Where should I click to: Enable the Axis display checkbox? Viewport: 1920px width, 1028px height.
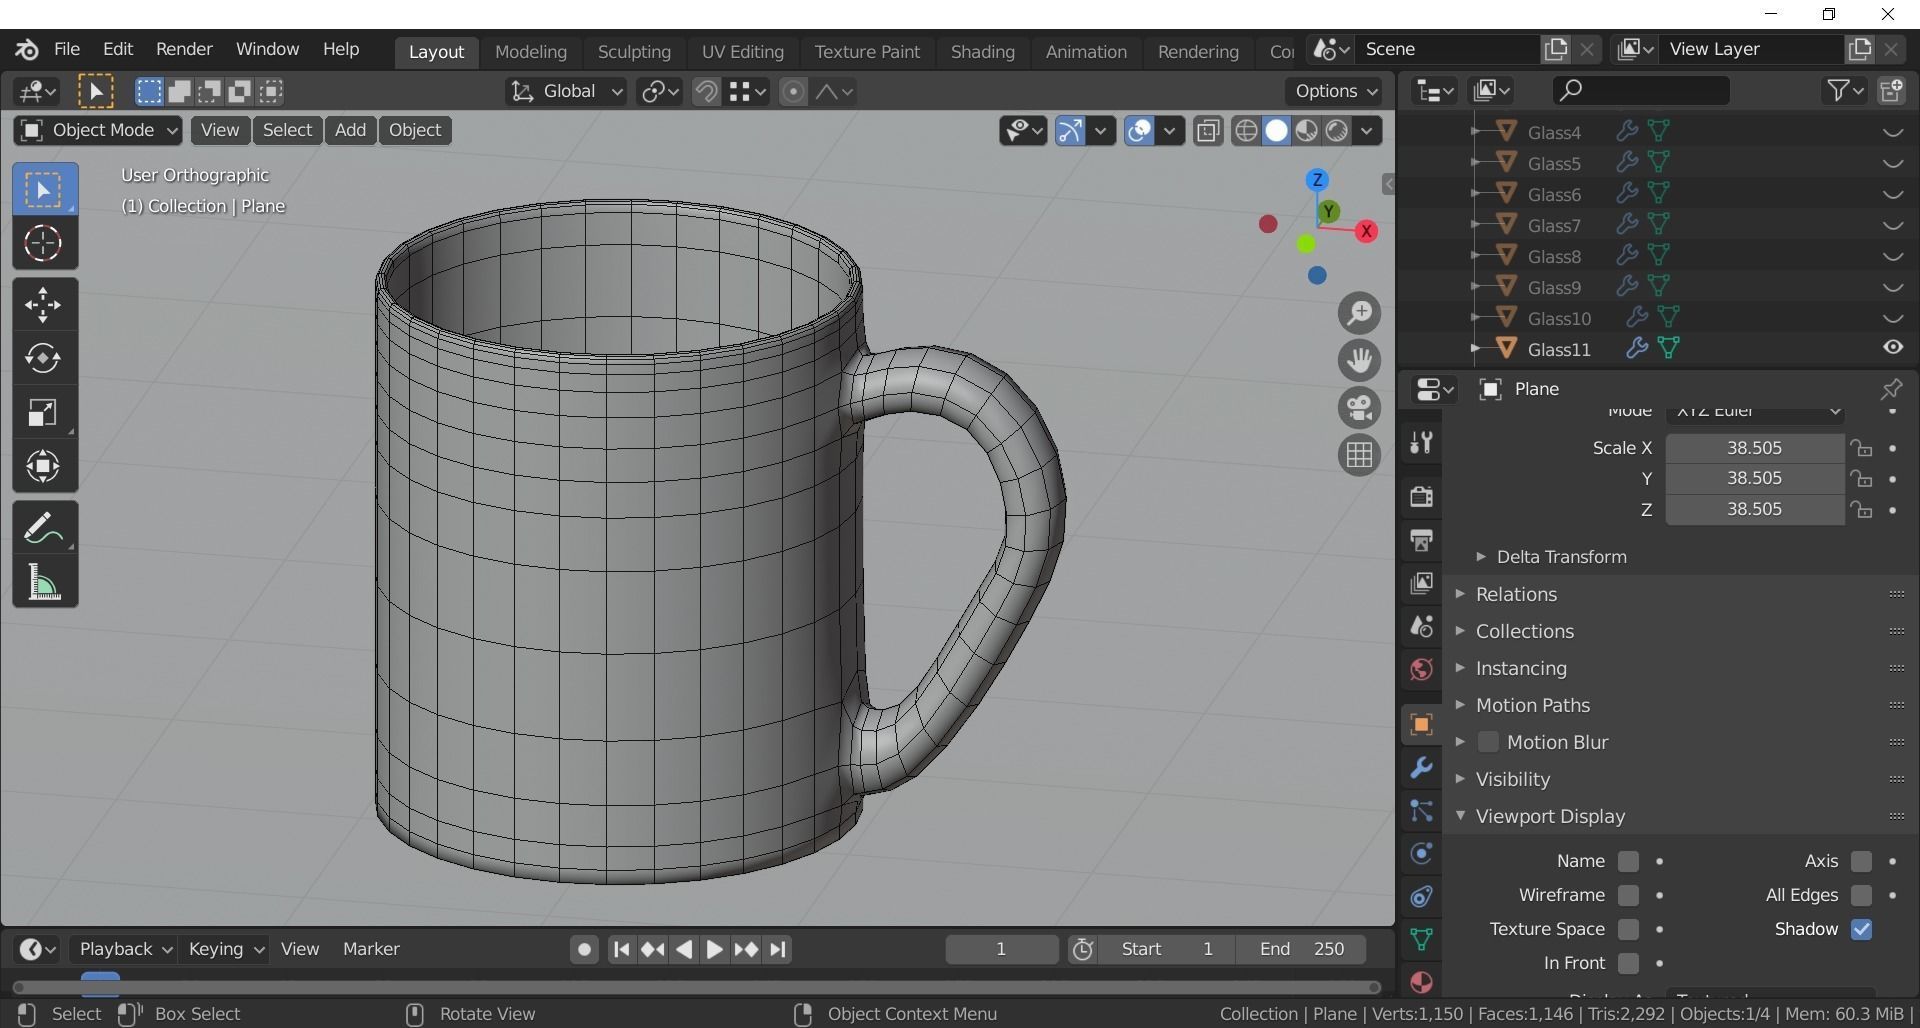pos(1861,861)
